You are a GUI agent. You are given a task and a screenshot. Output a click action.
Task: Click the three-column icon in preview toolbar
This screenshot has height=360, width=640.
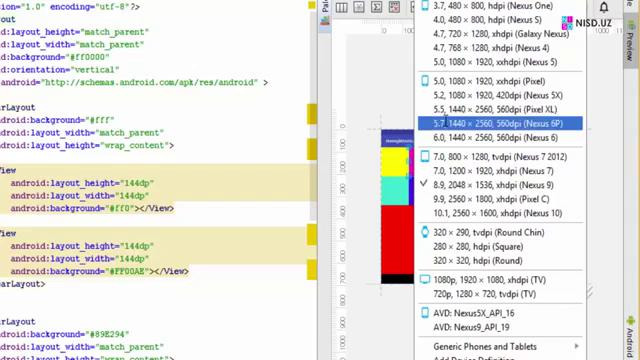[x=342, y=7]
